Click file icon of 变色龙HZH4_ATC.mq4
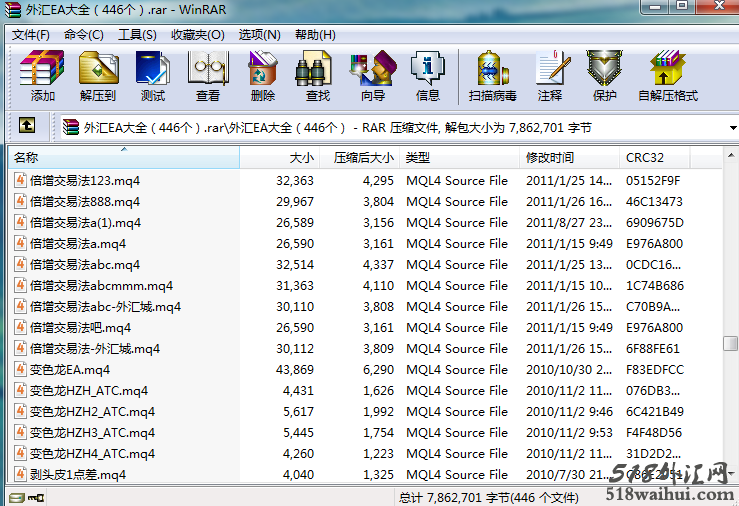This screenshot has width=739, height=506. pyautogui.click(x=20, y=453)
